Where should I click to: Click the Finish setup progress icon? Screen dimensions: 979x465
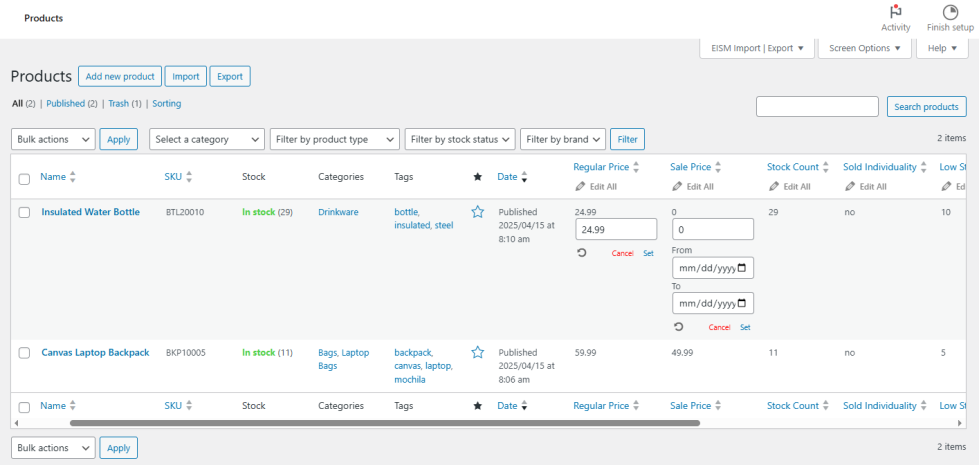click(x=949, y=13)
